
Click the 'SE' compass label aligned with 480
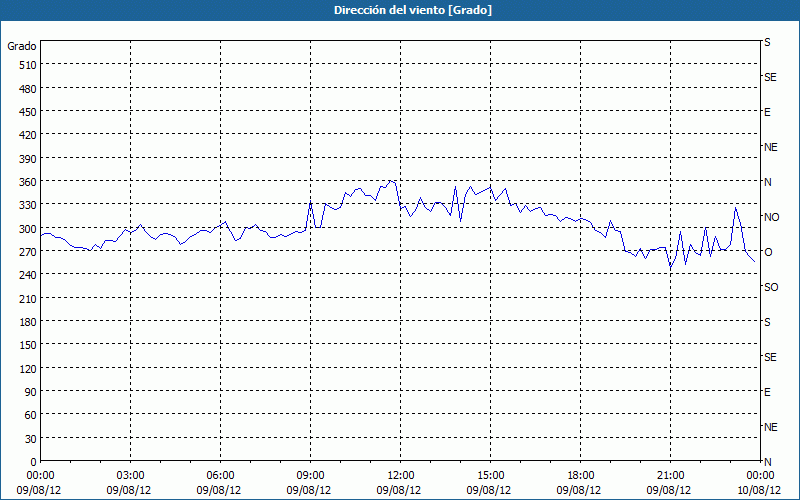click(x=770, y=77)
